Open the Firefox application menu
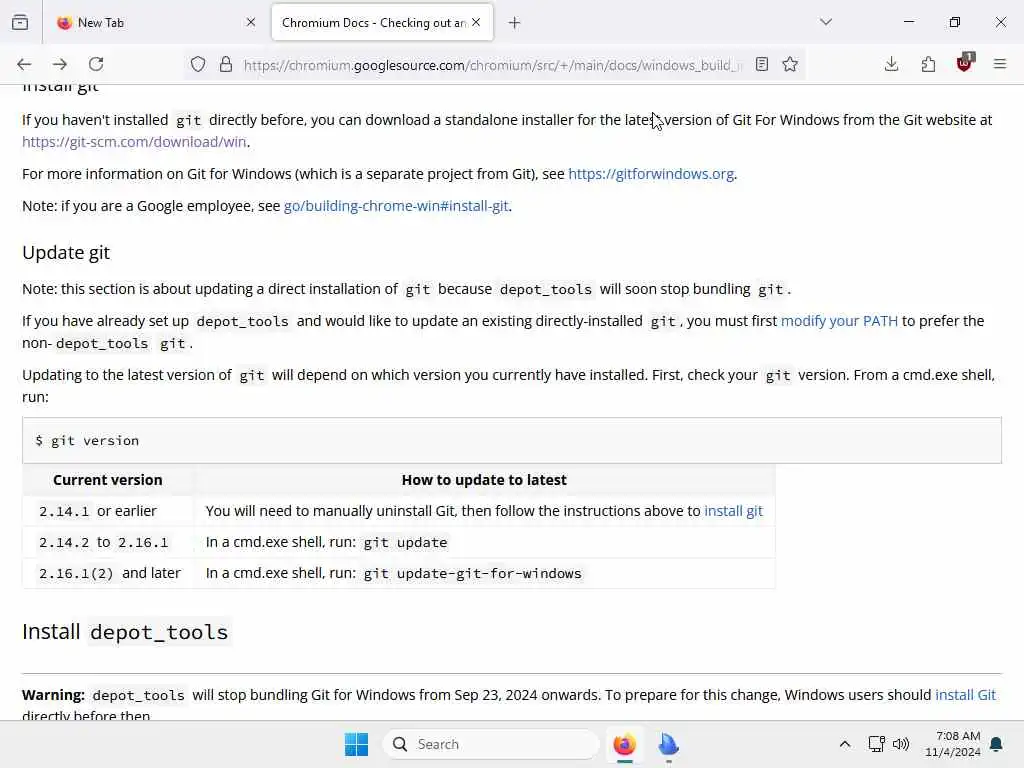Viewport: 1024px width, 768px height. pos(1000,64)
